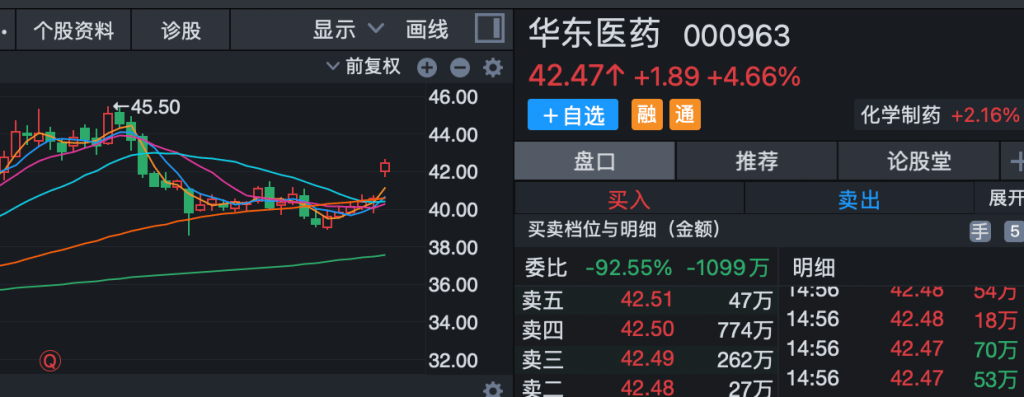Open chart settings gear icon
The image size is (1024, 397).
coord(492,67)
